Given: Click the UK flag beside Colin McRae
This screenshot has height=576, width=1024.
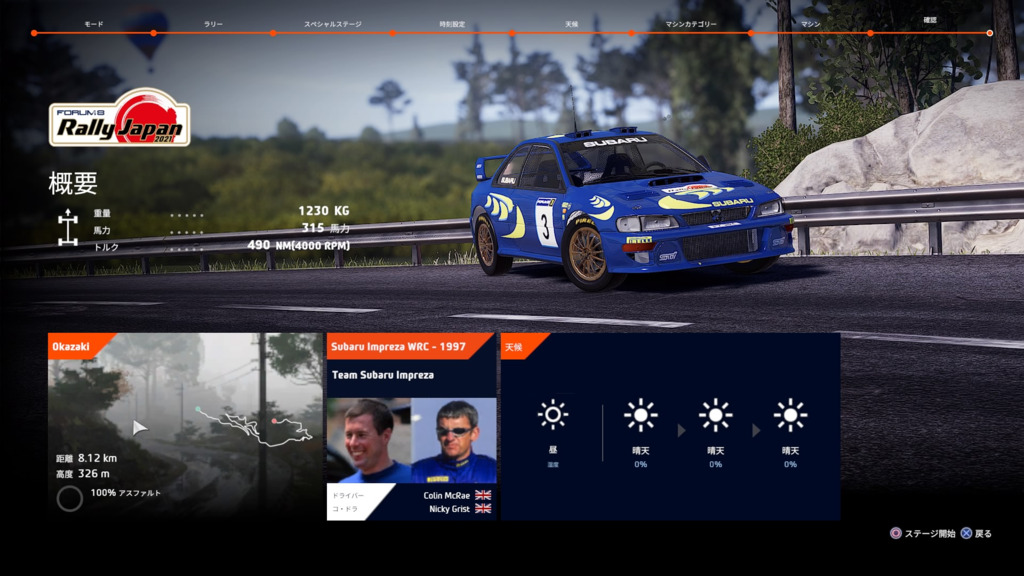Looking at the screenshot, I should click(x=483, y=495).
